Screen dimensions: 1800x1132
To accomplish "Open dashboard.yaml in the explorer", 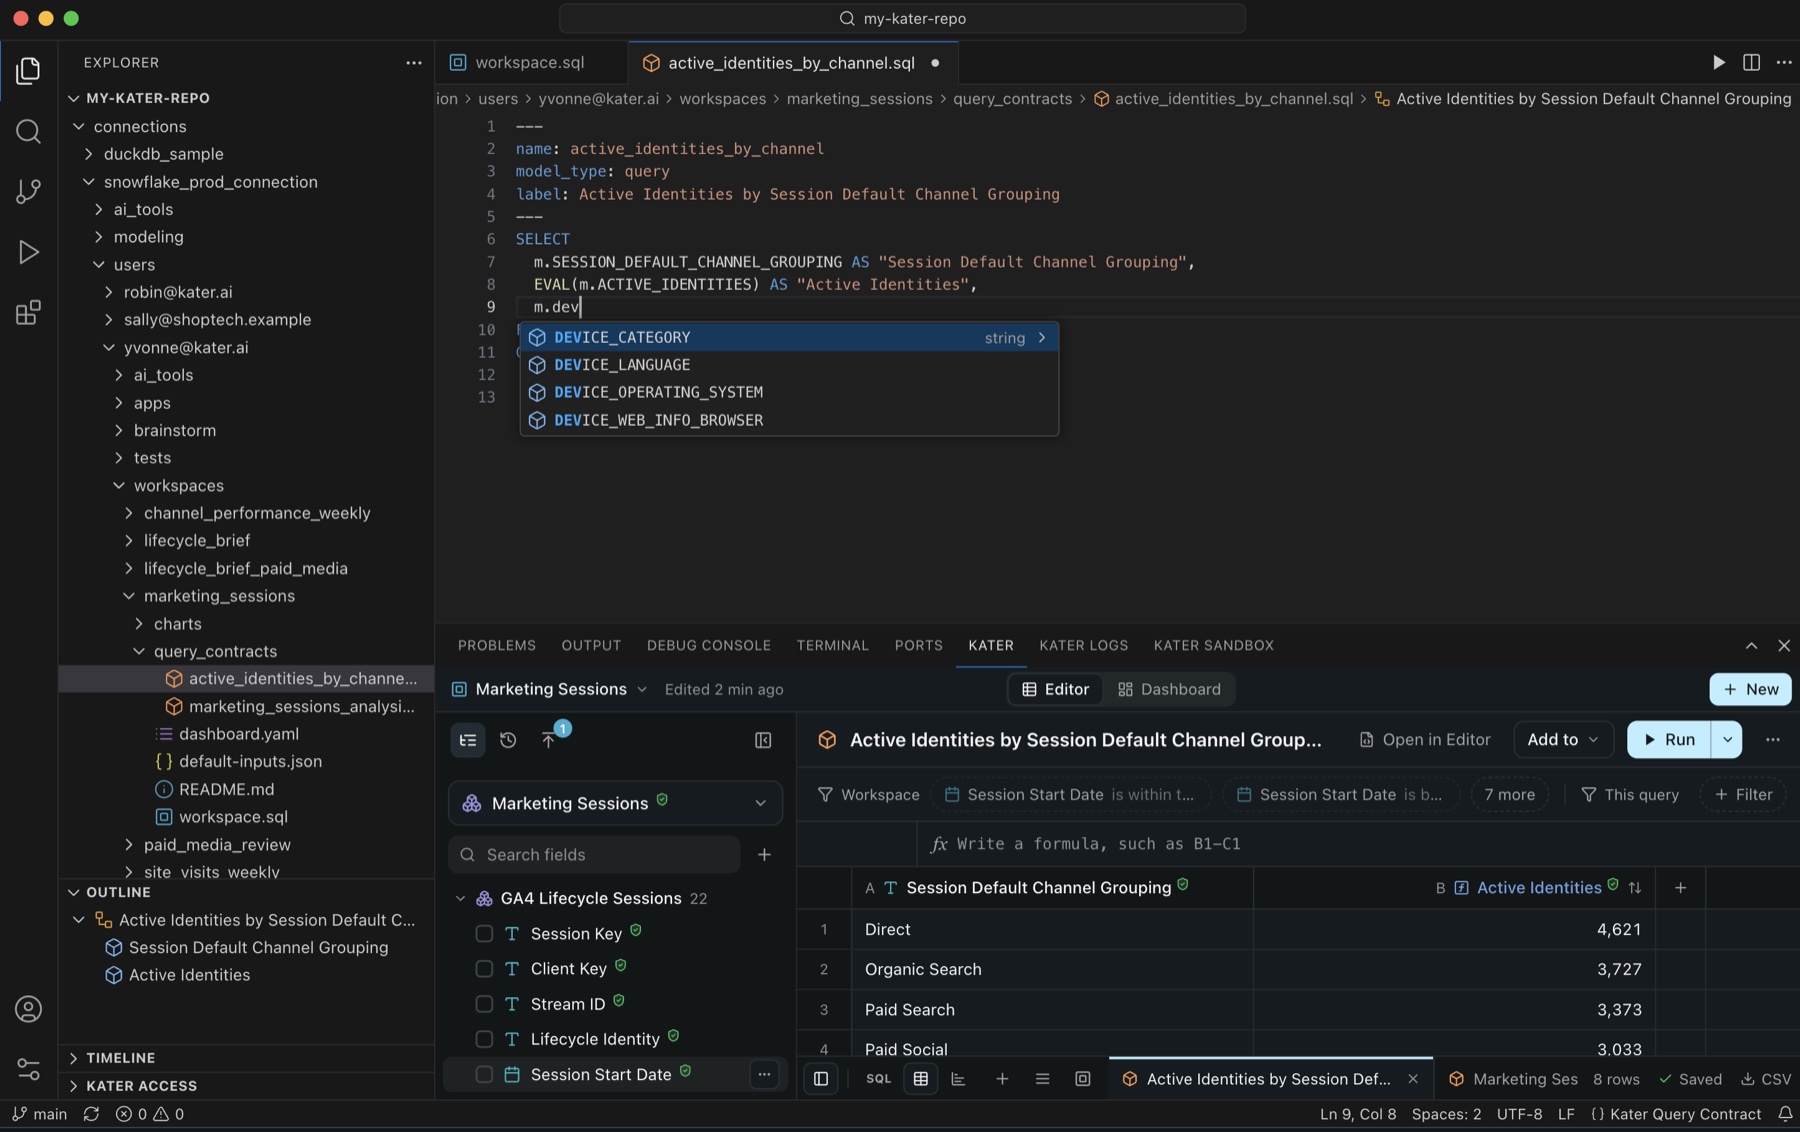I will click(x=238, y=734).
